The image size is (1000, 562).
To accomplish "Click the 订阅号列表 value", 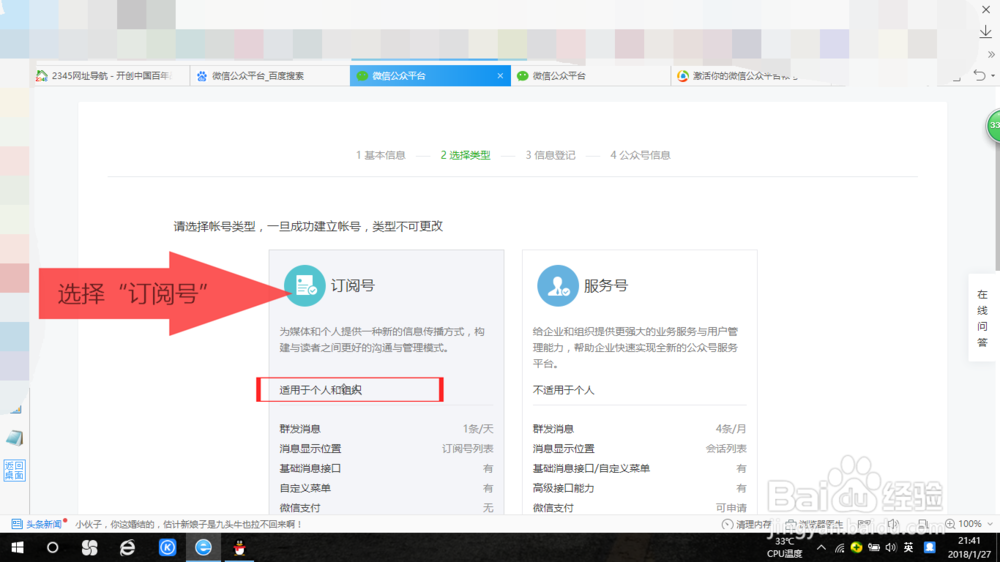I will [468, 448].
